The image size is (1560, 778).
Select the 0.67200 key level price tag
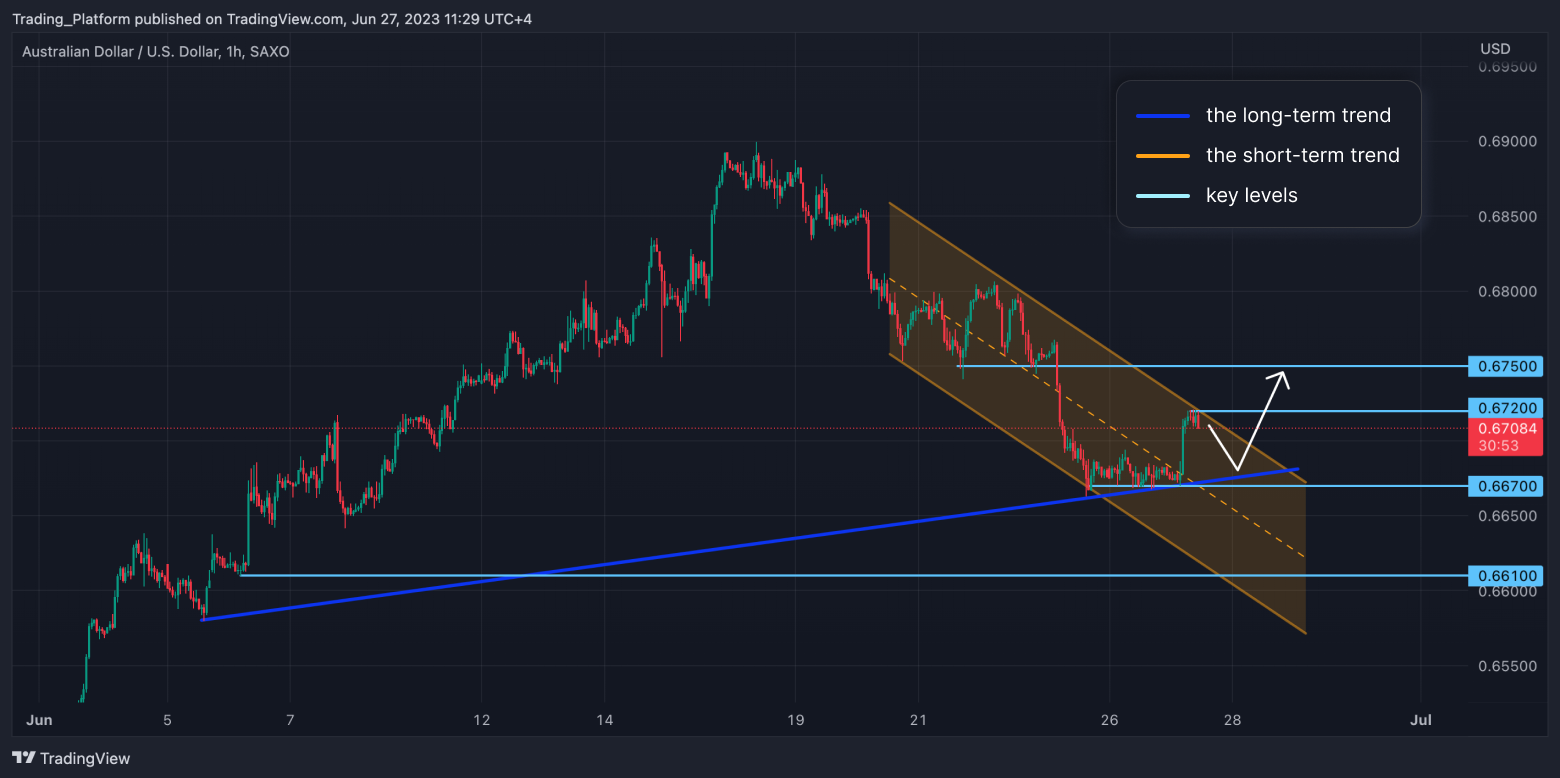coord(1506,408)
